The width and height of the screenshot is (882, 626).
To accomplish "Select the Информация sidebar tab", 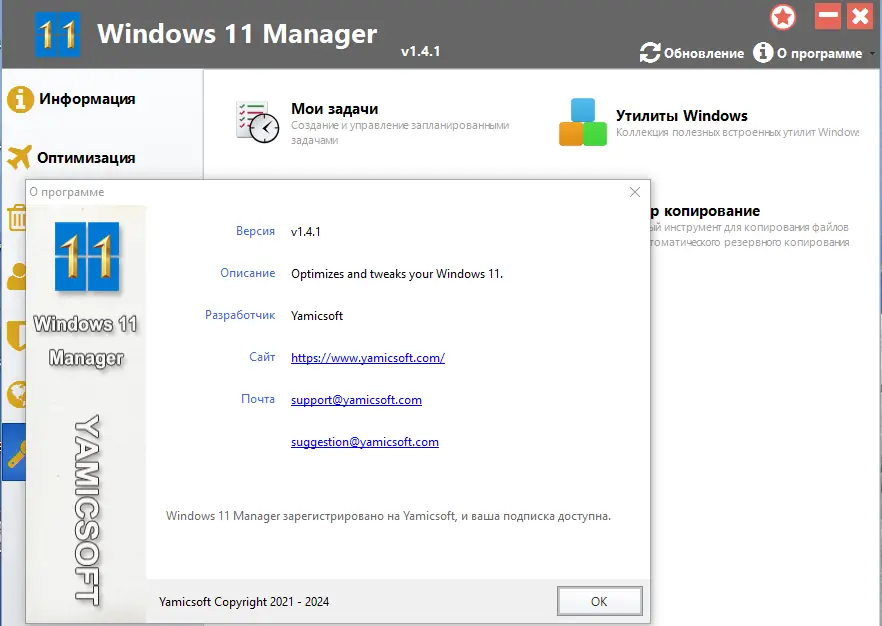I will point(87,99).
